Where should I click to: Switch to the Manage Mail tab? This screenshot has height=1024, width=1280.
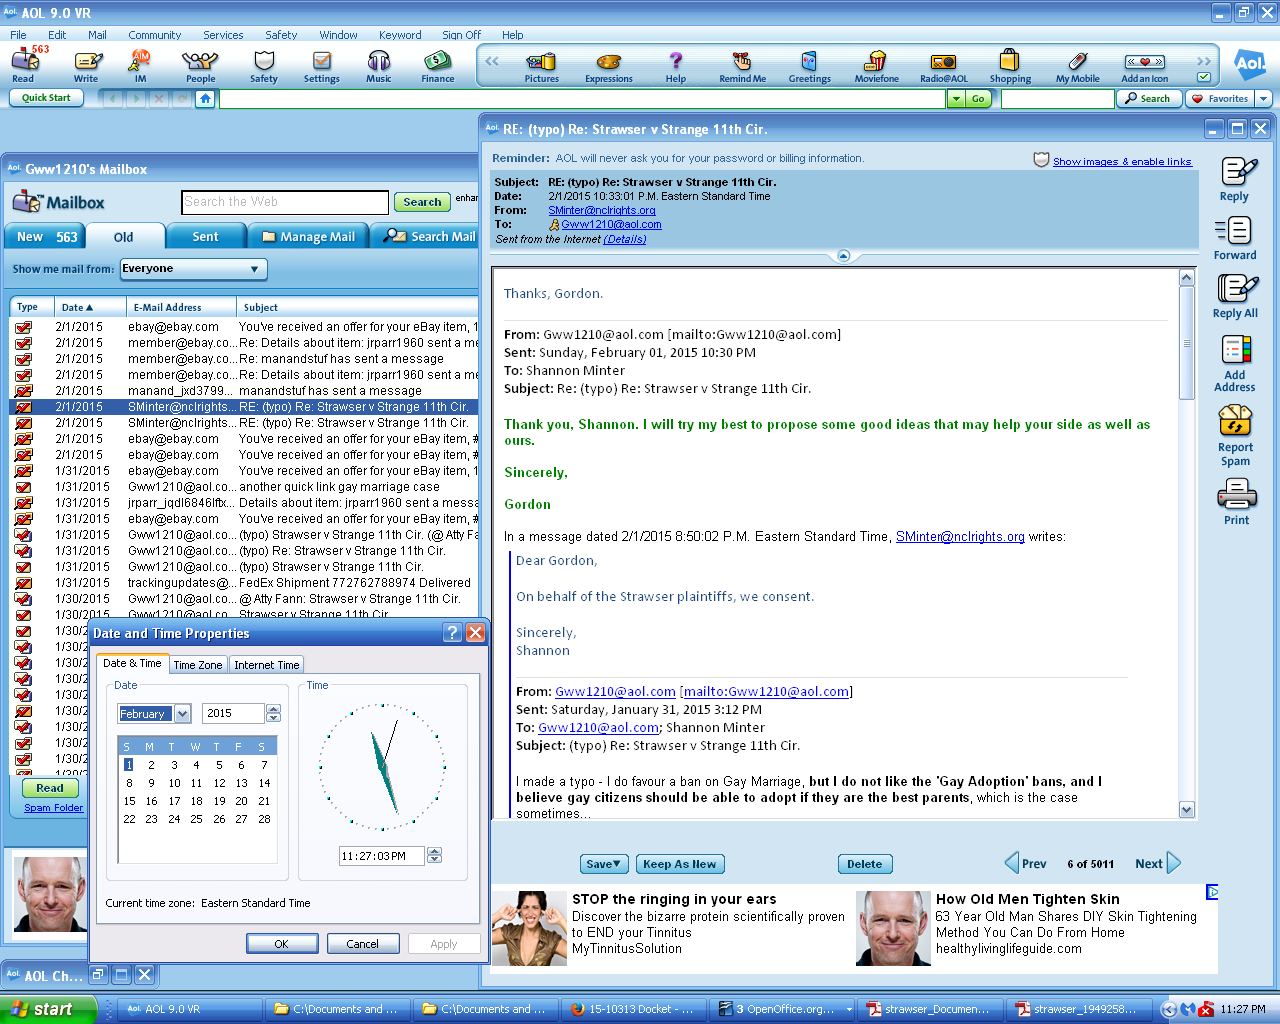tap(308, 237)
